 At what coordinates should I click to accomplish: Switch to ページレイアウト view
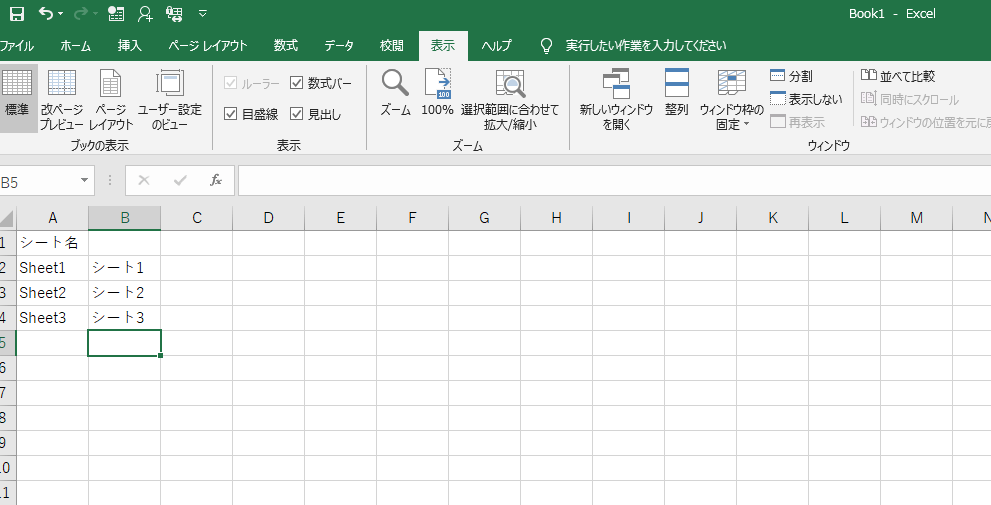coord(111,100)
